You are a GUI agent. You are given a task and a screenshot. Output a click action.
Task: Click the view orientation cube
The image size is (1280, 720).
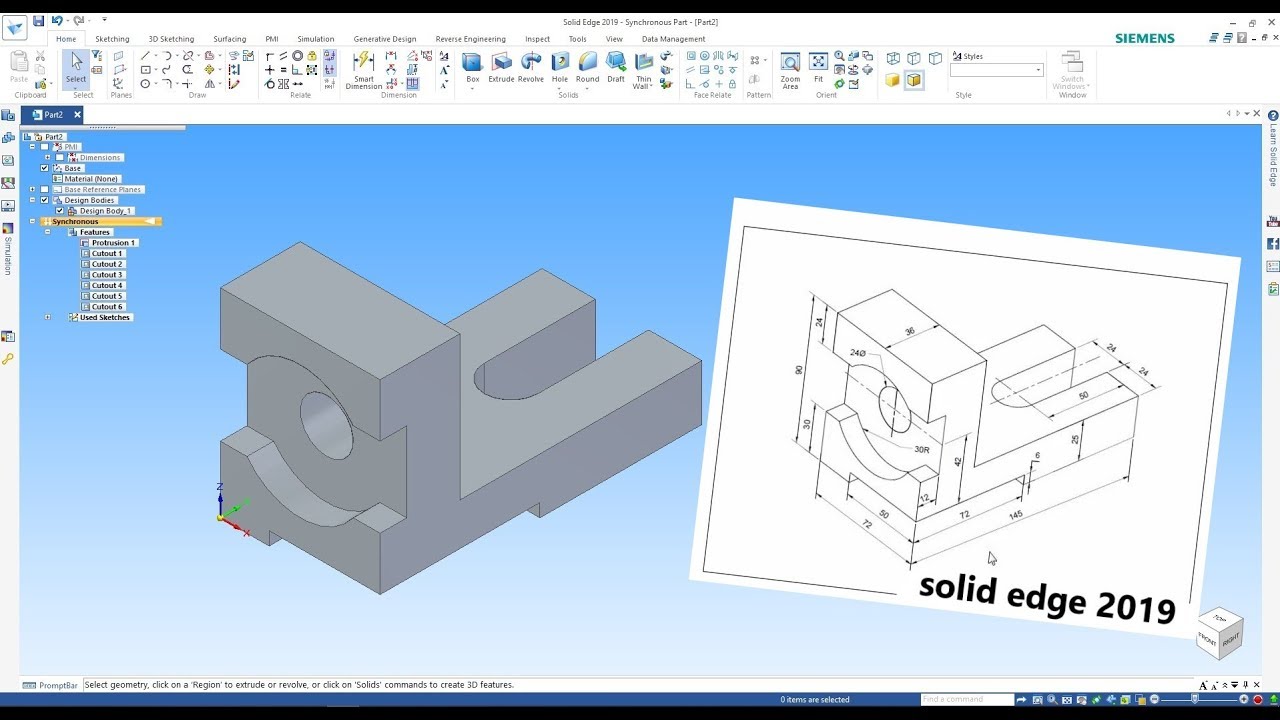pos(1220,632)
